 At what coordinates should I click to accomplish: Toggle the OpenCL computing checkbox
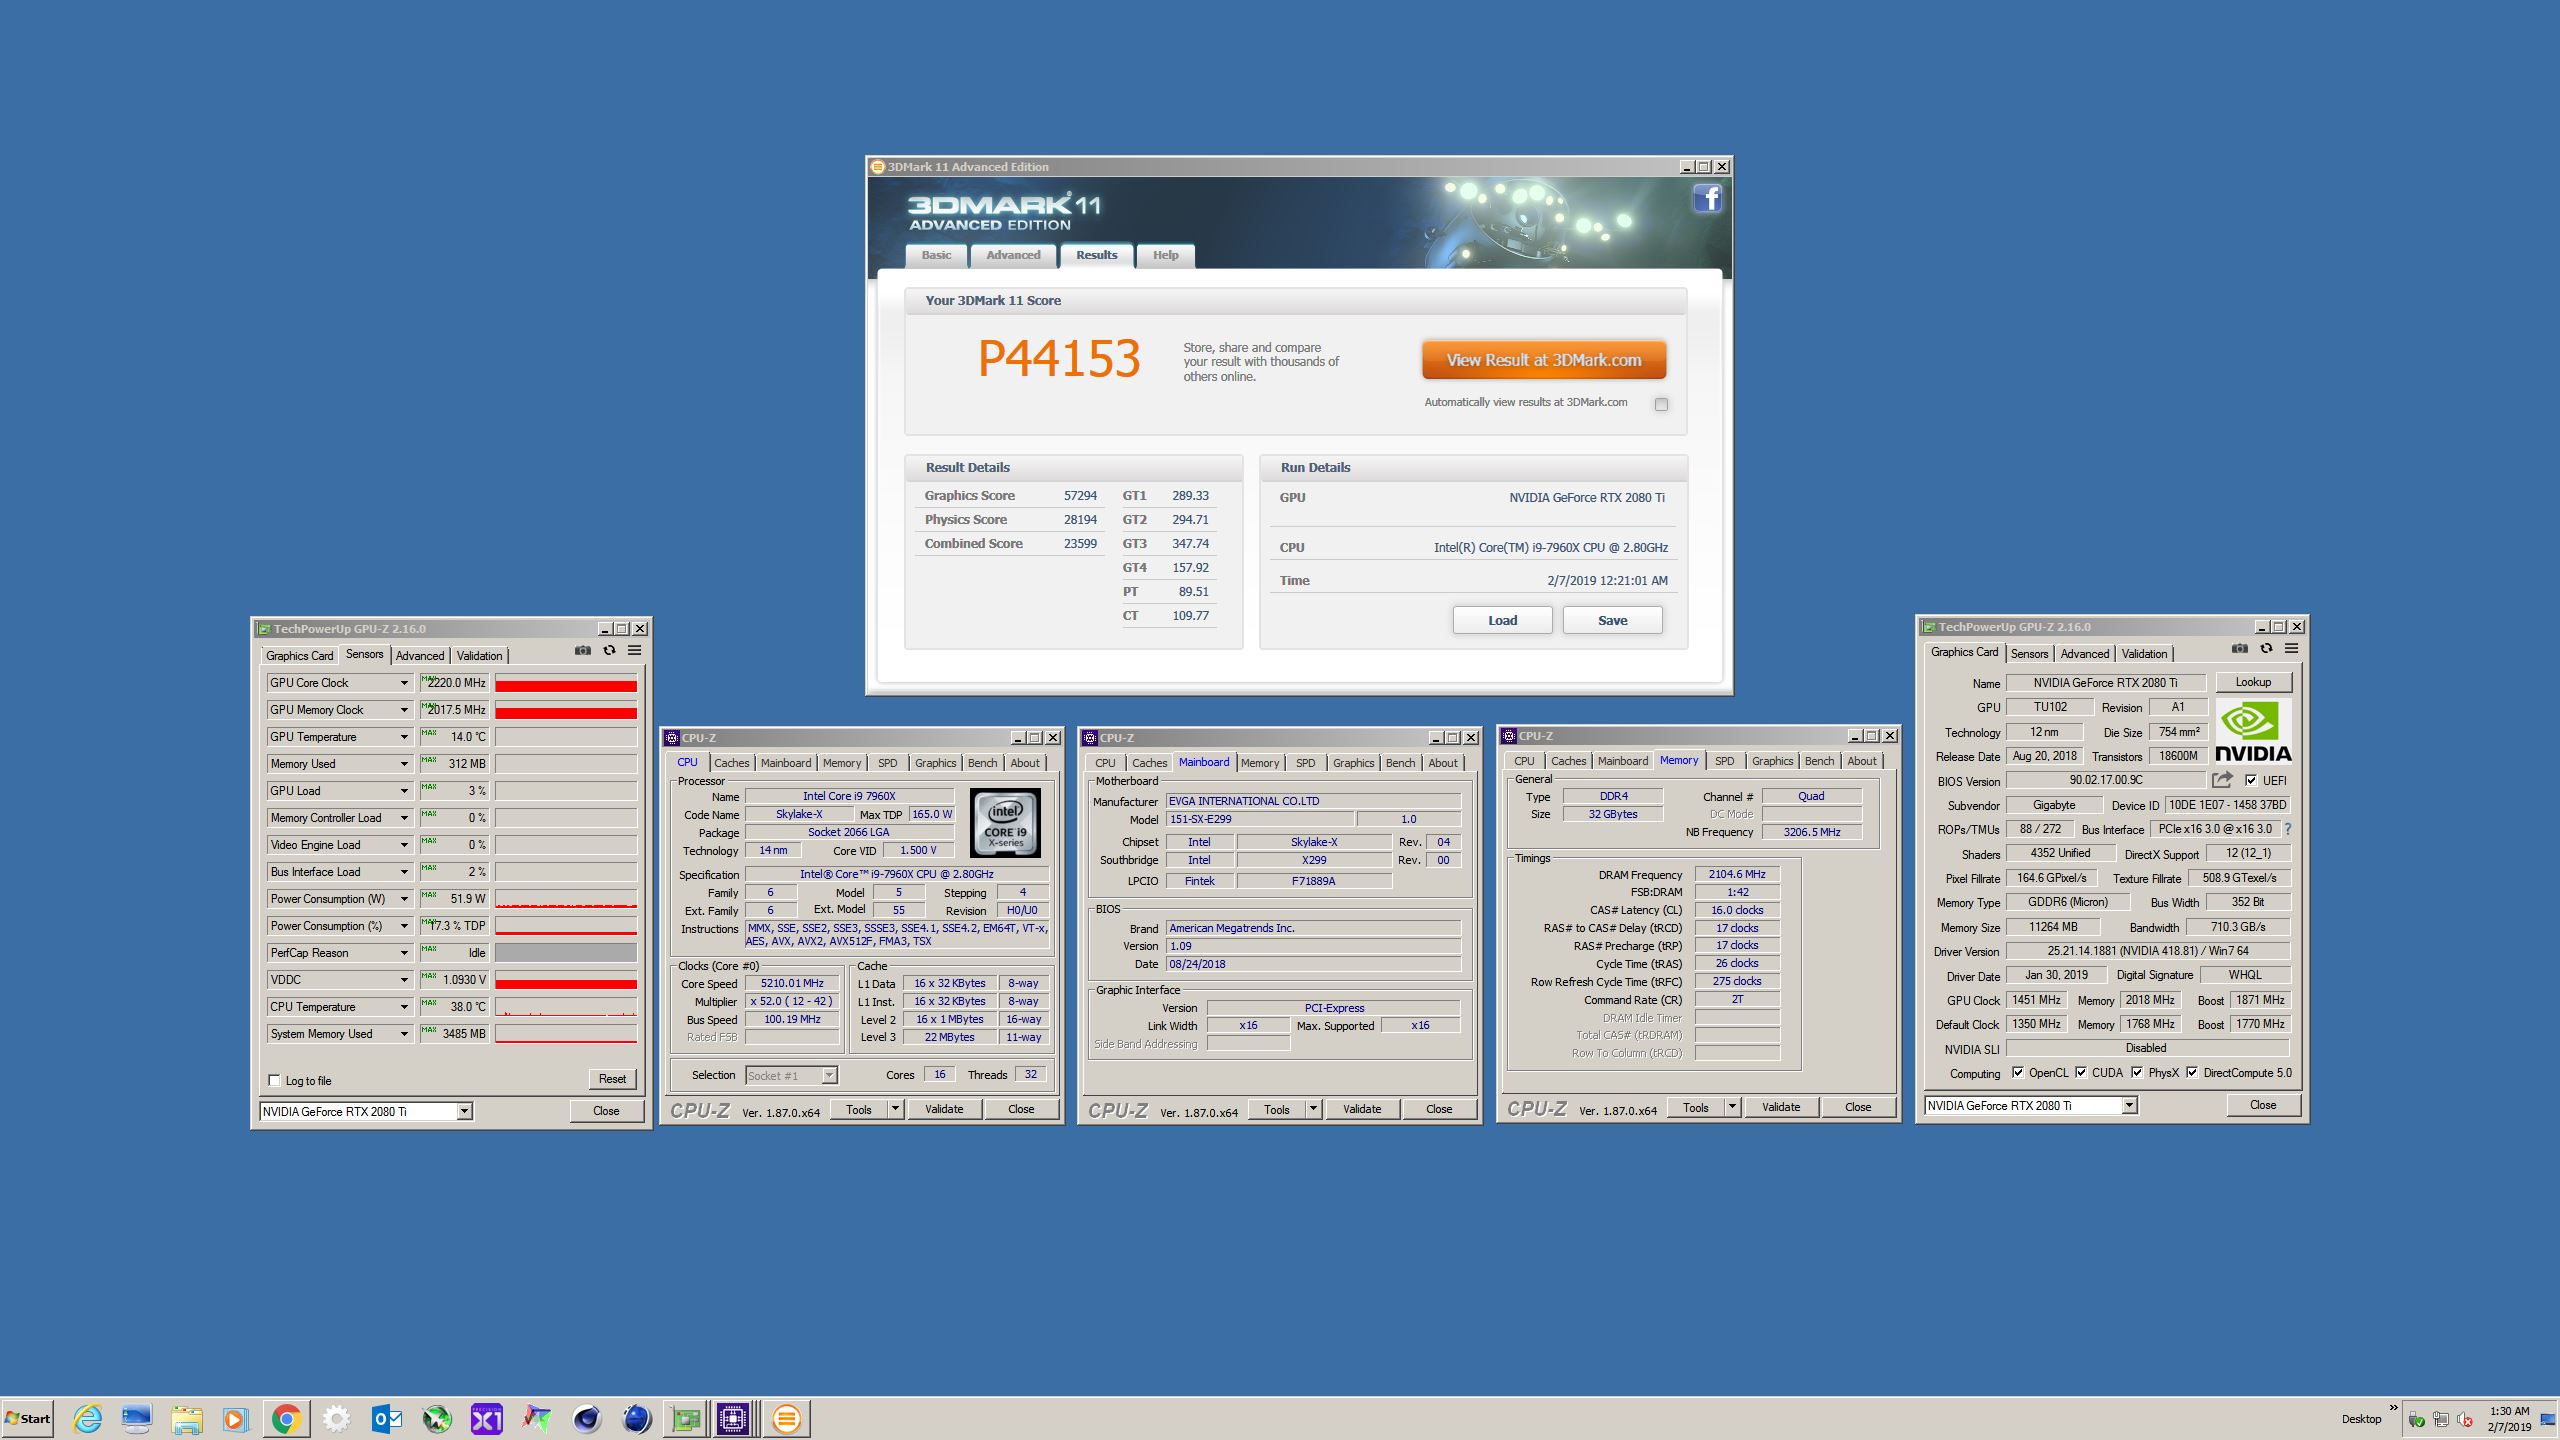point(2018,1073)
